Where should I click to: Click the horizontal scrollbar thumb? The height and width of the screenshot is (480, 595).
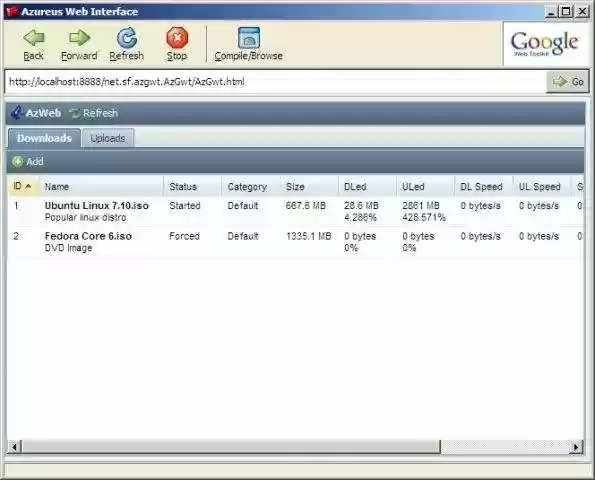click(231, 447)
